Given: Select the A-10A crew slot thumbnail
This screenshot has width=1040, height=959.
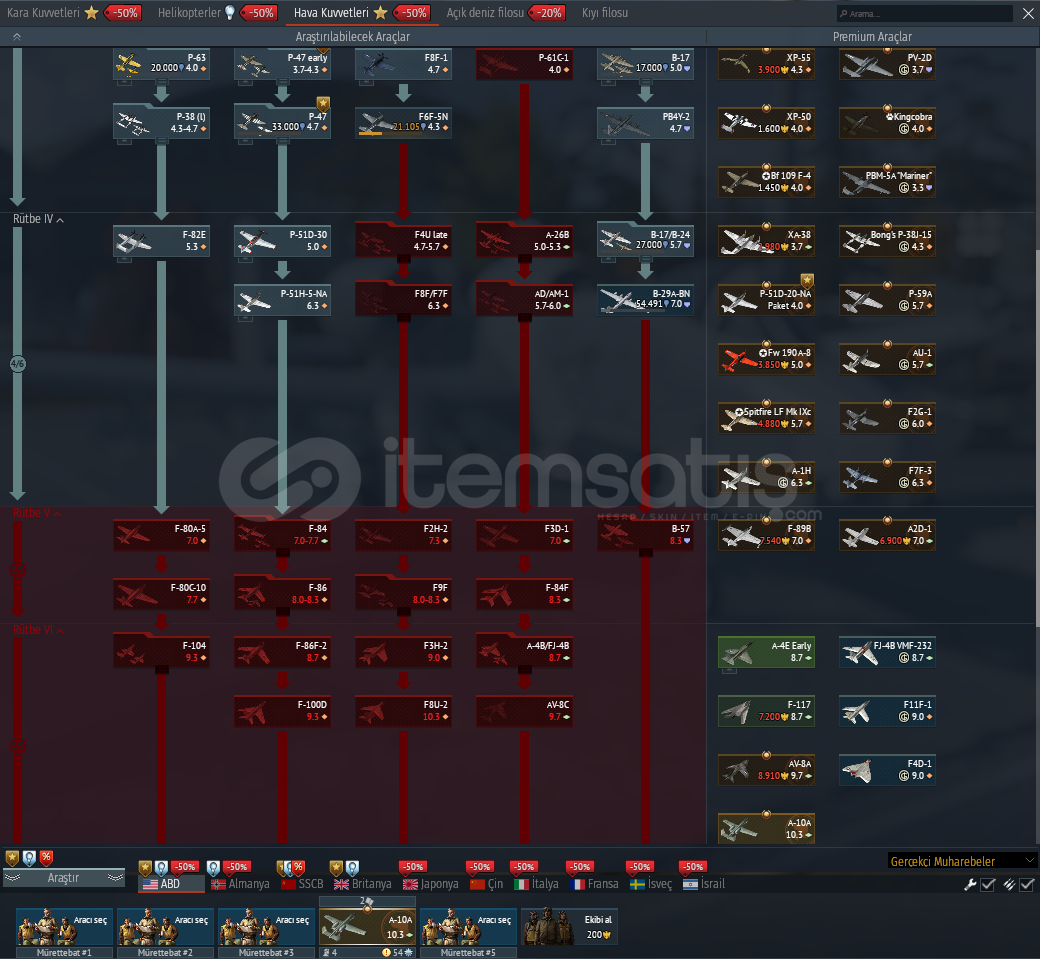Looking at the screenshot, I should click(x=367, y=927).
